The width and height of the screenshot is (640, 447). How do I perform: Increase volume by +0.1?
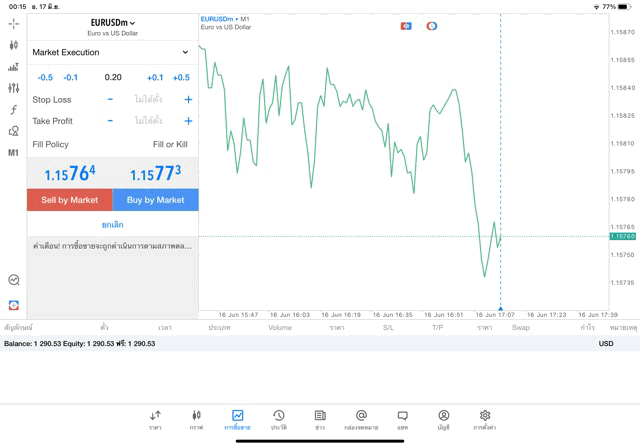(155, 77)
